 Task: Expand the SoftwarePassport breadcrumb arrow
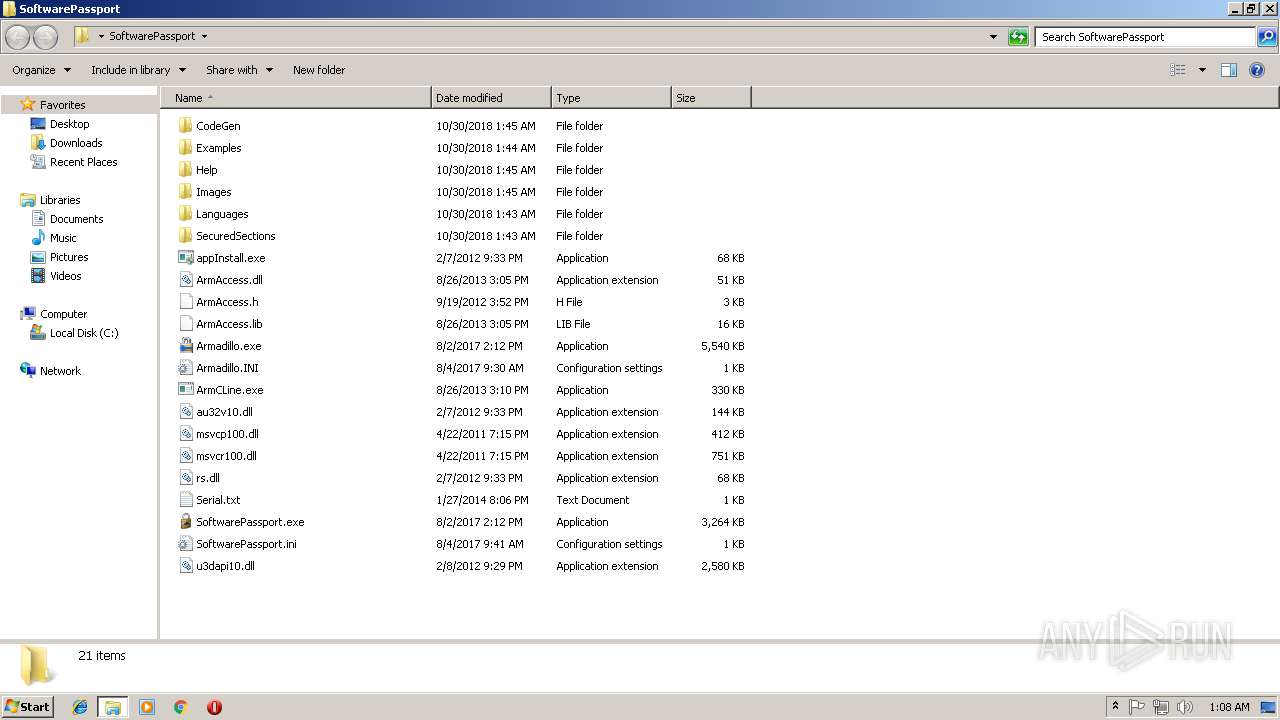tap(204, 37)
